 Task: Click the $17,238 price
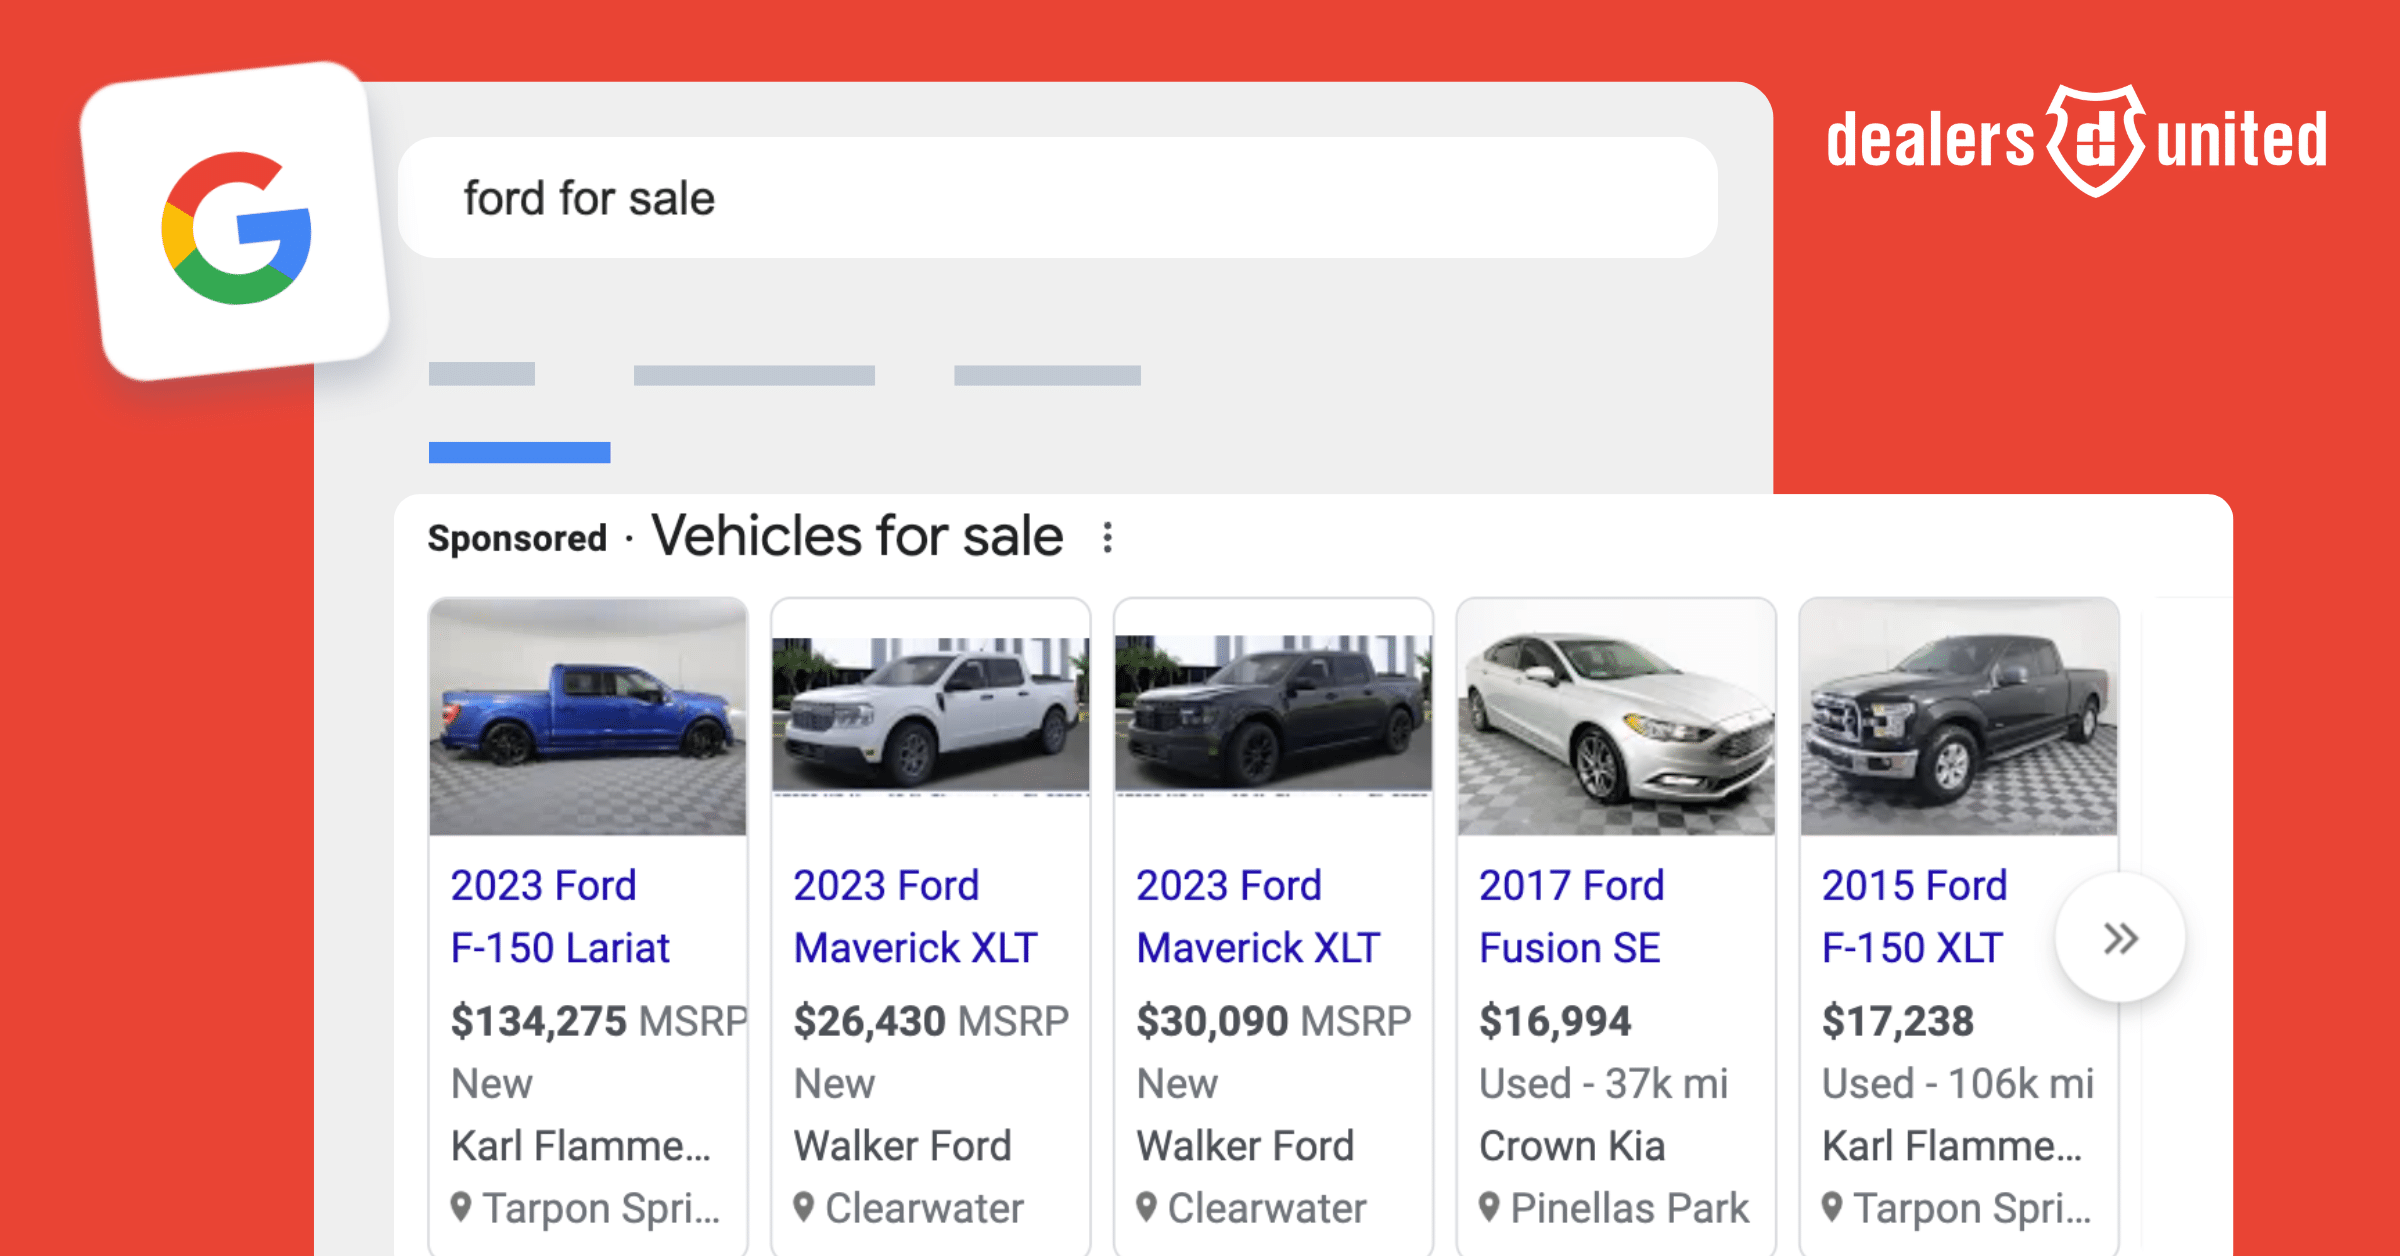[x=1898, y=1021]
